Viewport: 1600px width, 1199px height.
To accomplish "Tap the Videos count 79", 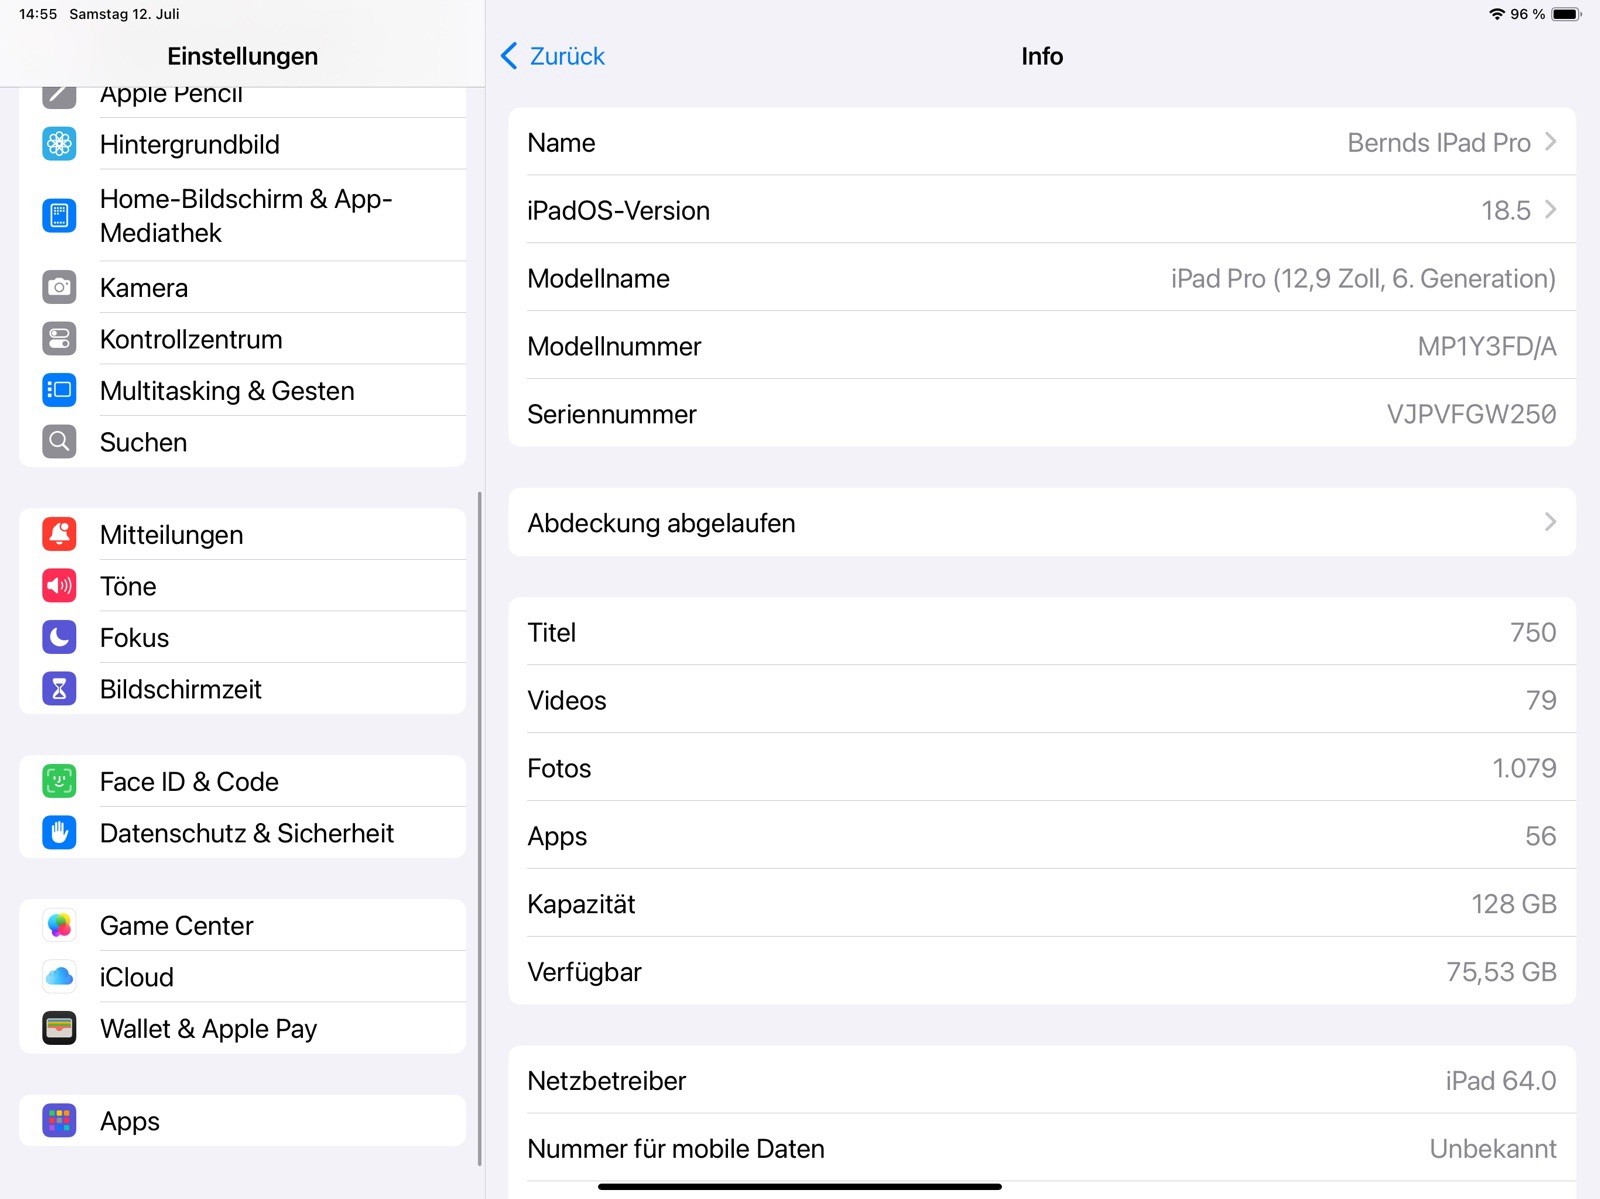I will point(1541,701).
